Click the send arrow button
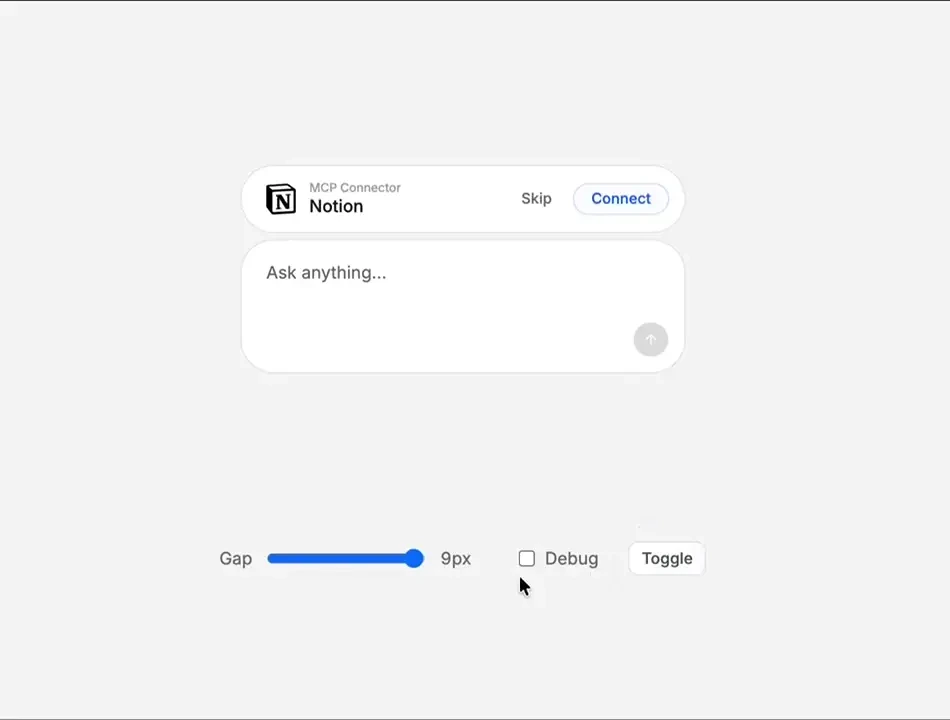 tap(651, 339)
